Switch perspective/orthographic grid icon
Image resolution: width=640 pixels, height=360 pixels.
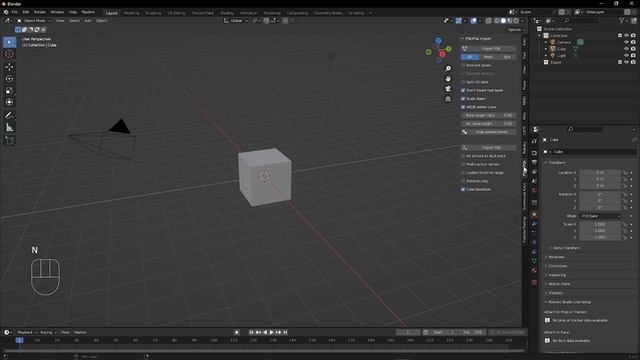(x=448, y=99)
